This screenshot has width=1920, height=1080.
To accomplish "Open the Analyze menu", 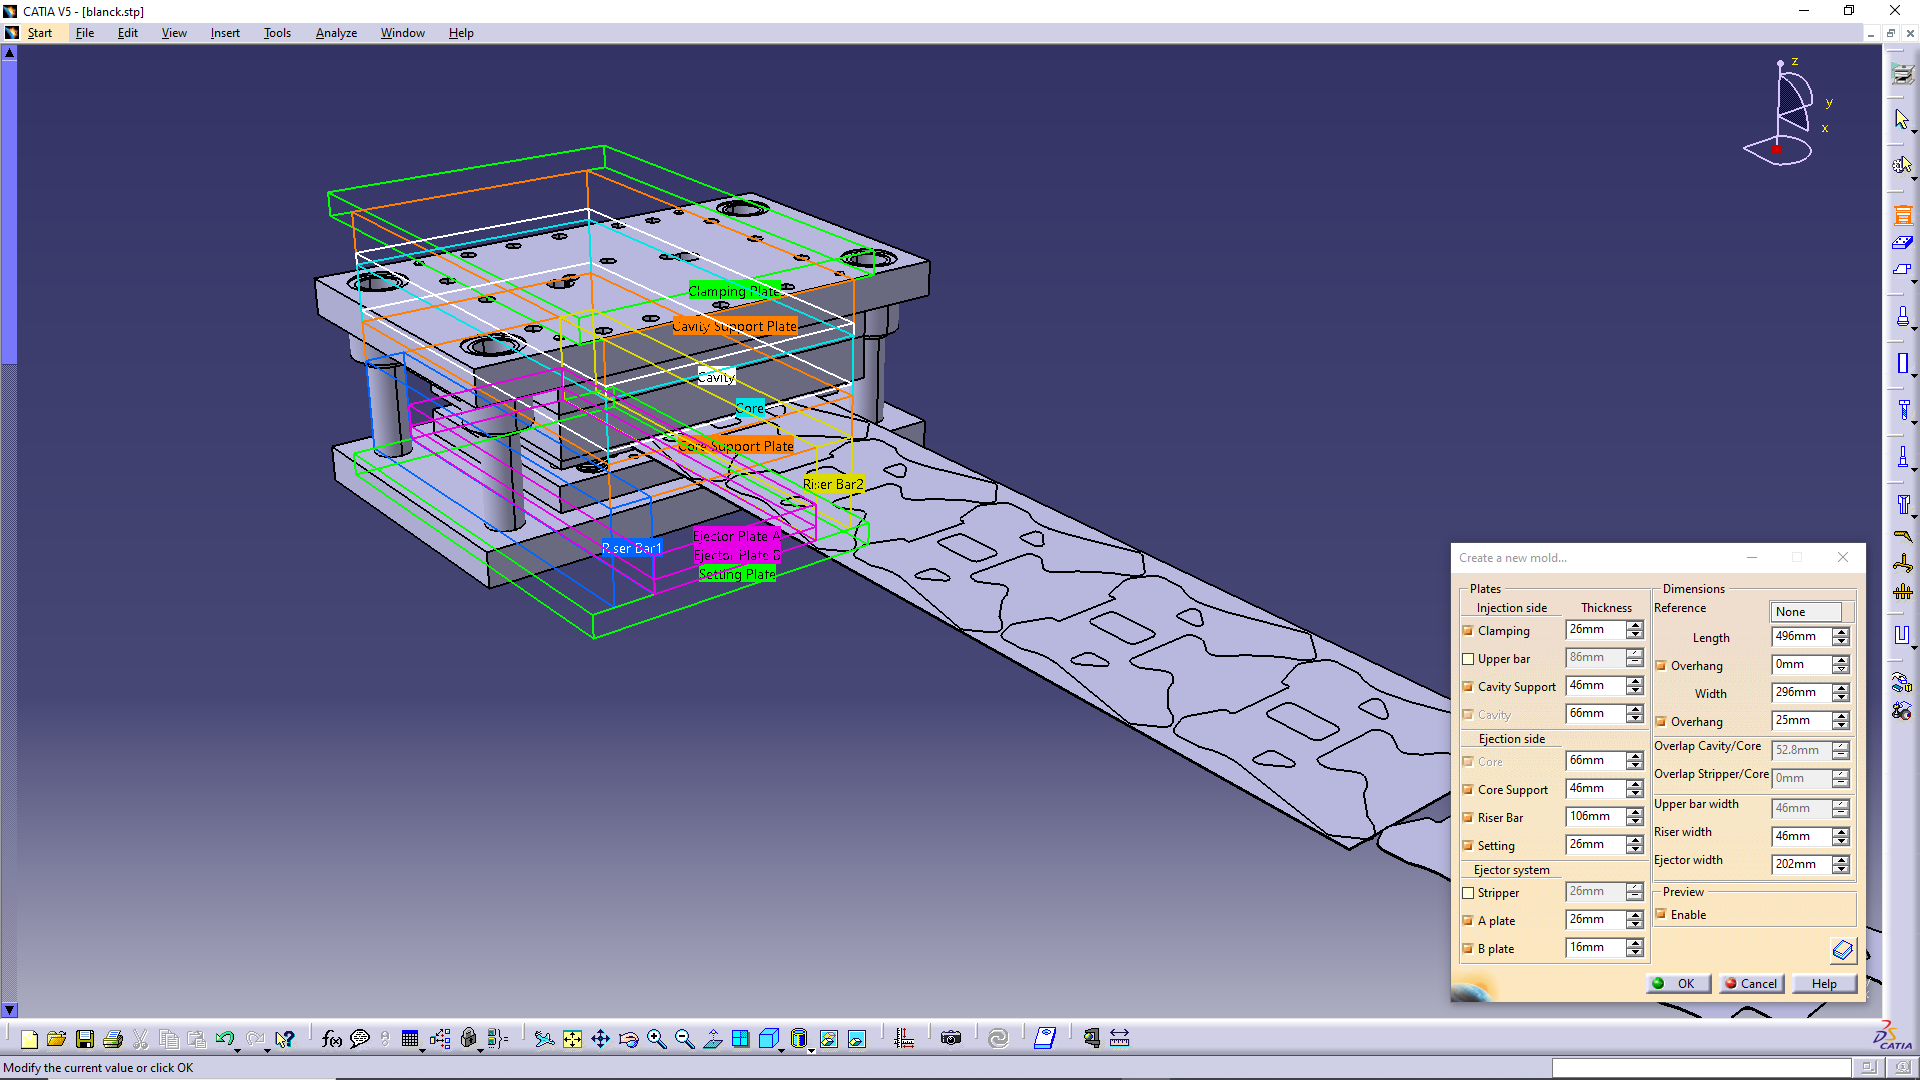I will tap(336, 33).
